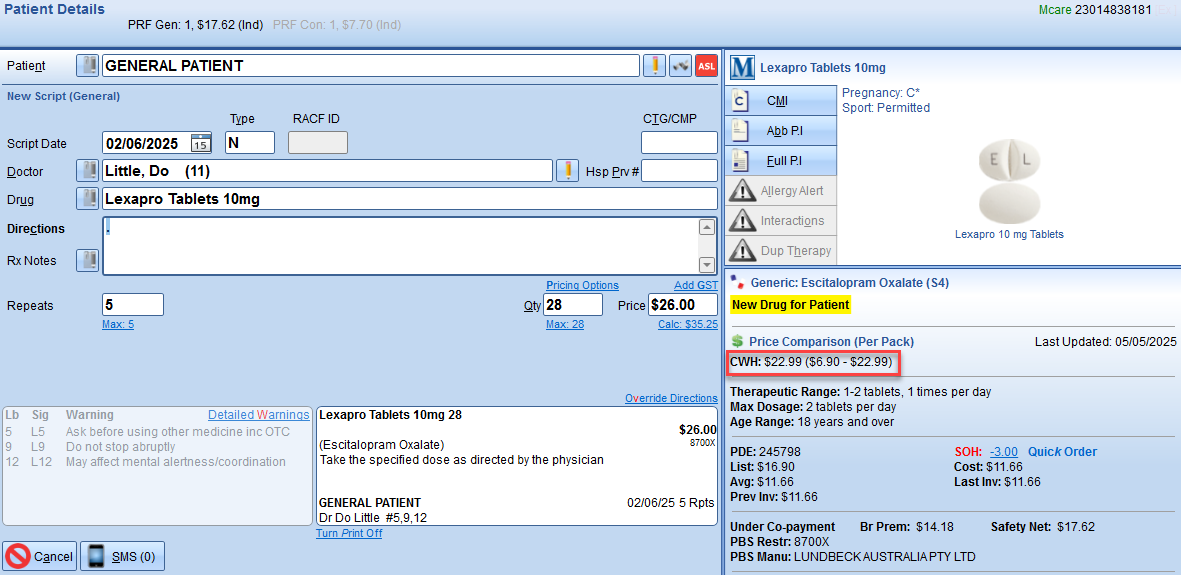Click the New Drug for Patient banner

790,305
